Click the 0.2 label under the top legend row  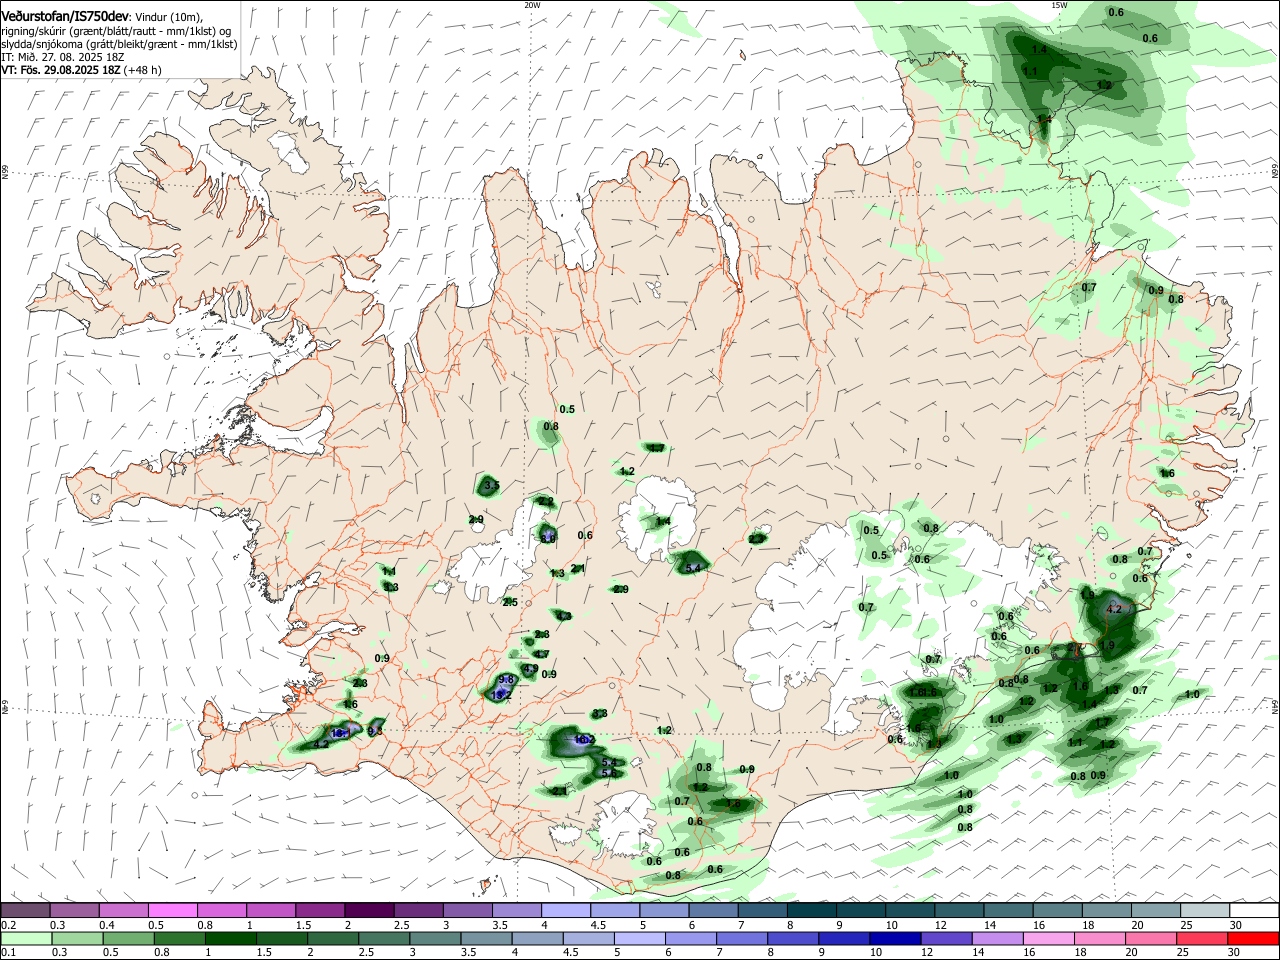click(x=9, y=925)
